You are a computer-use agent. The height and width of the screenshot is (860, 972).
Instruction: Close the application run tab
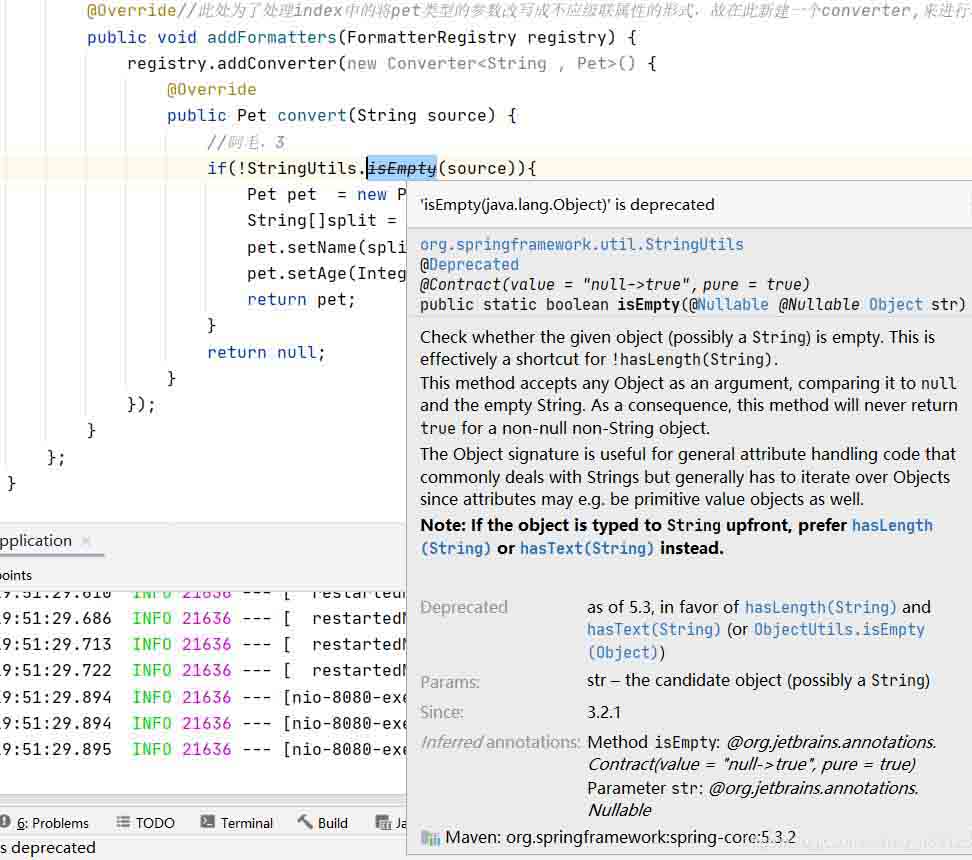(86, 541)
